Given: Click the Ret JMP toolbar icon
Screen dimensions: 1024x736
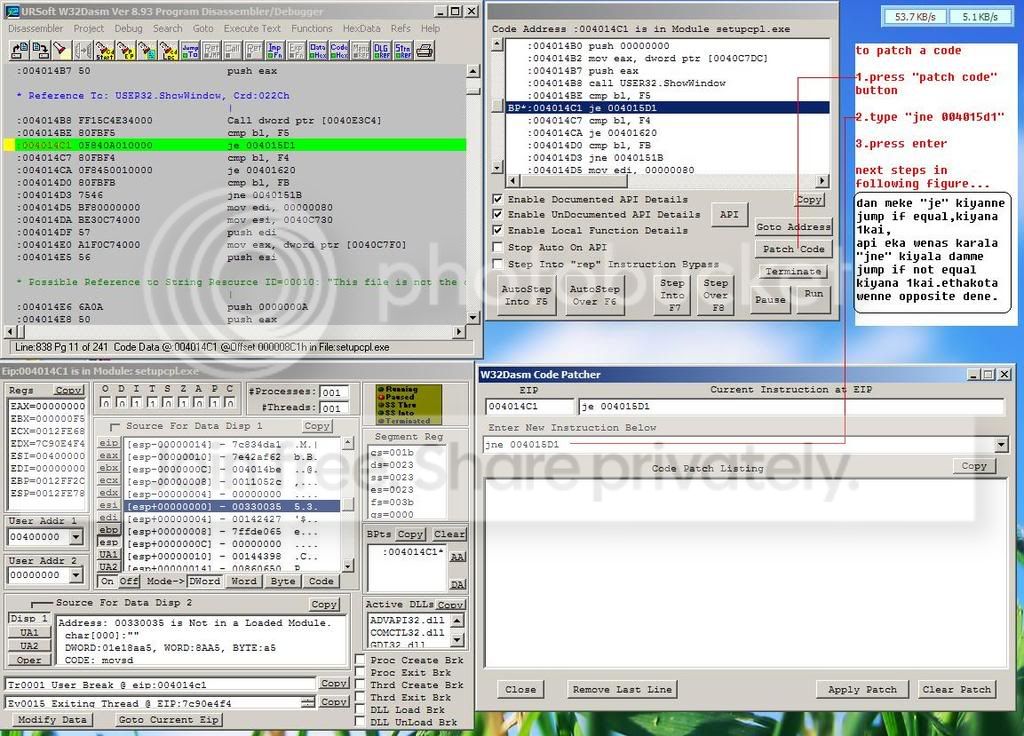Looking at the screenshot, I should (212, 50).
